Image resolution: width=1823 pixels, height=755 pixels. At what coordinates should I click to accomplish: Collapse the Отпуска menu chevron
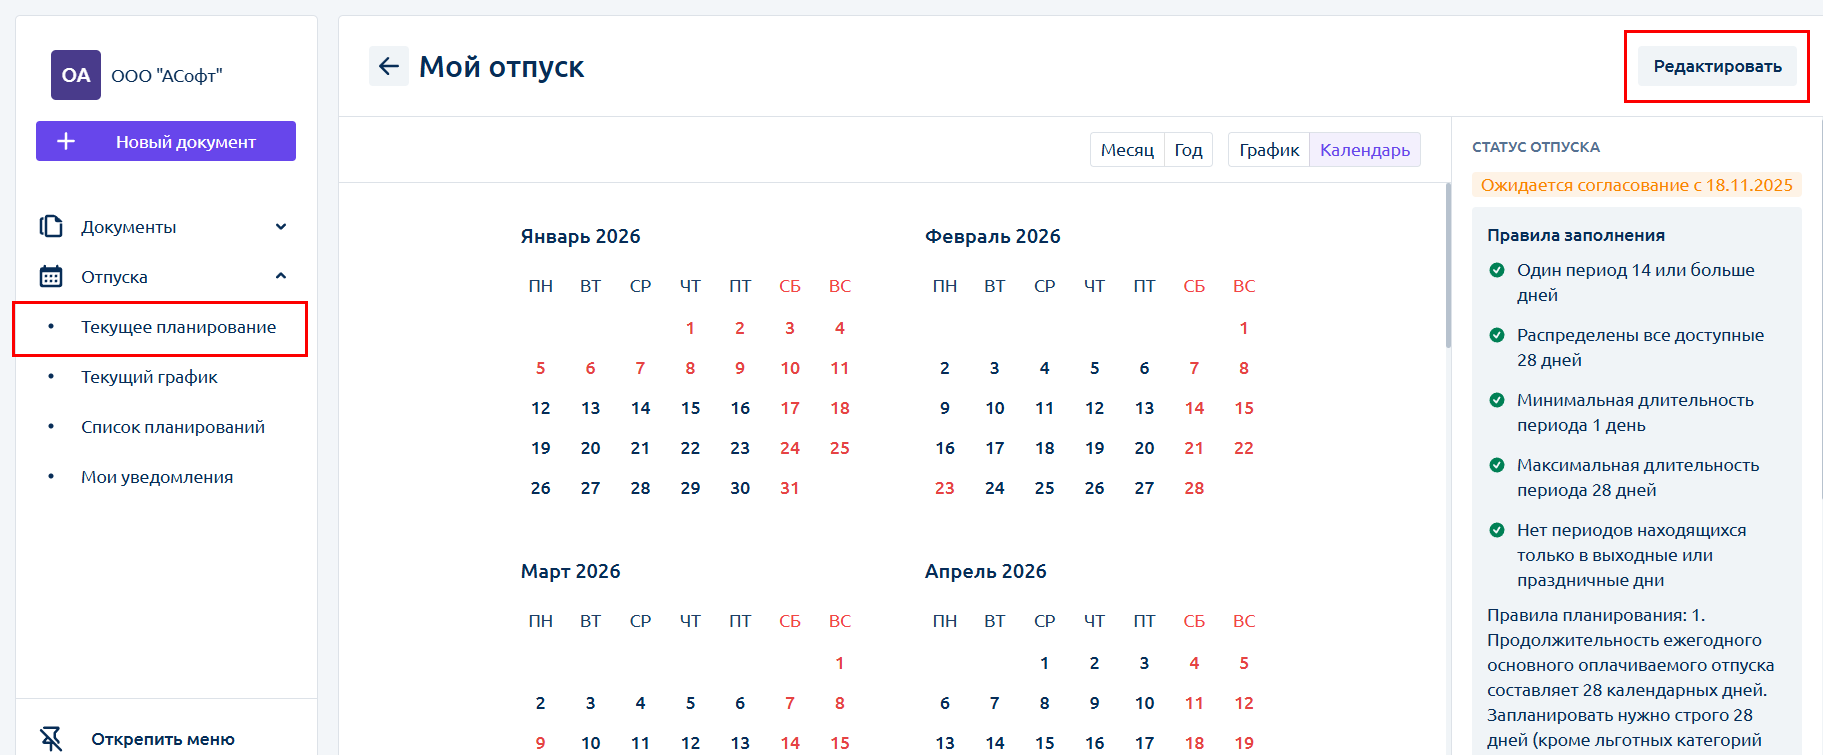point(281,277)
